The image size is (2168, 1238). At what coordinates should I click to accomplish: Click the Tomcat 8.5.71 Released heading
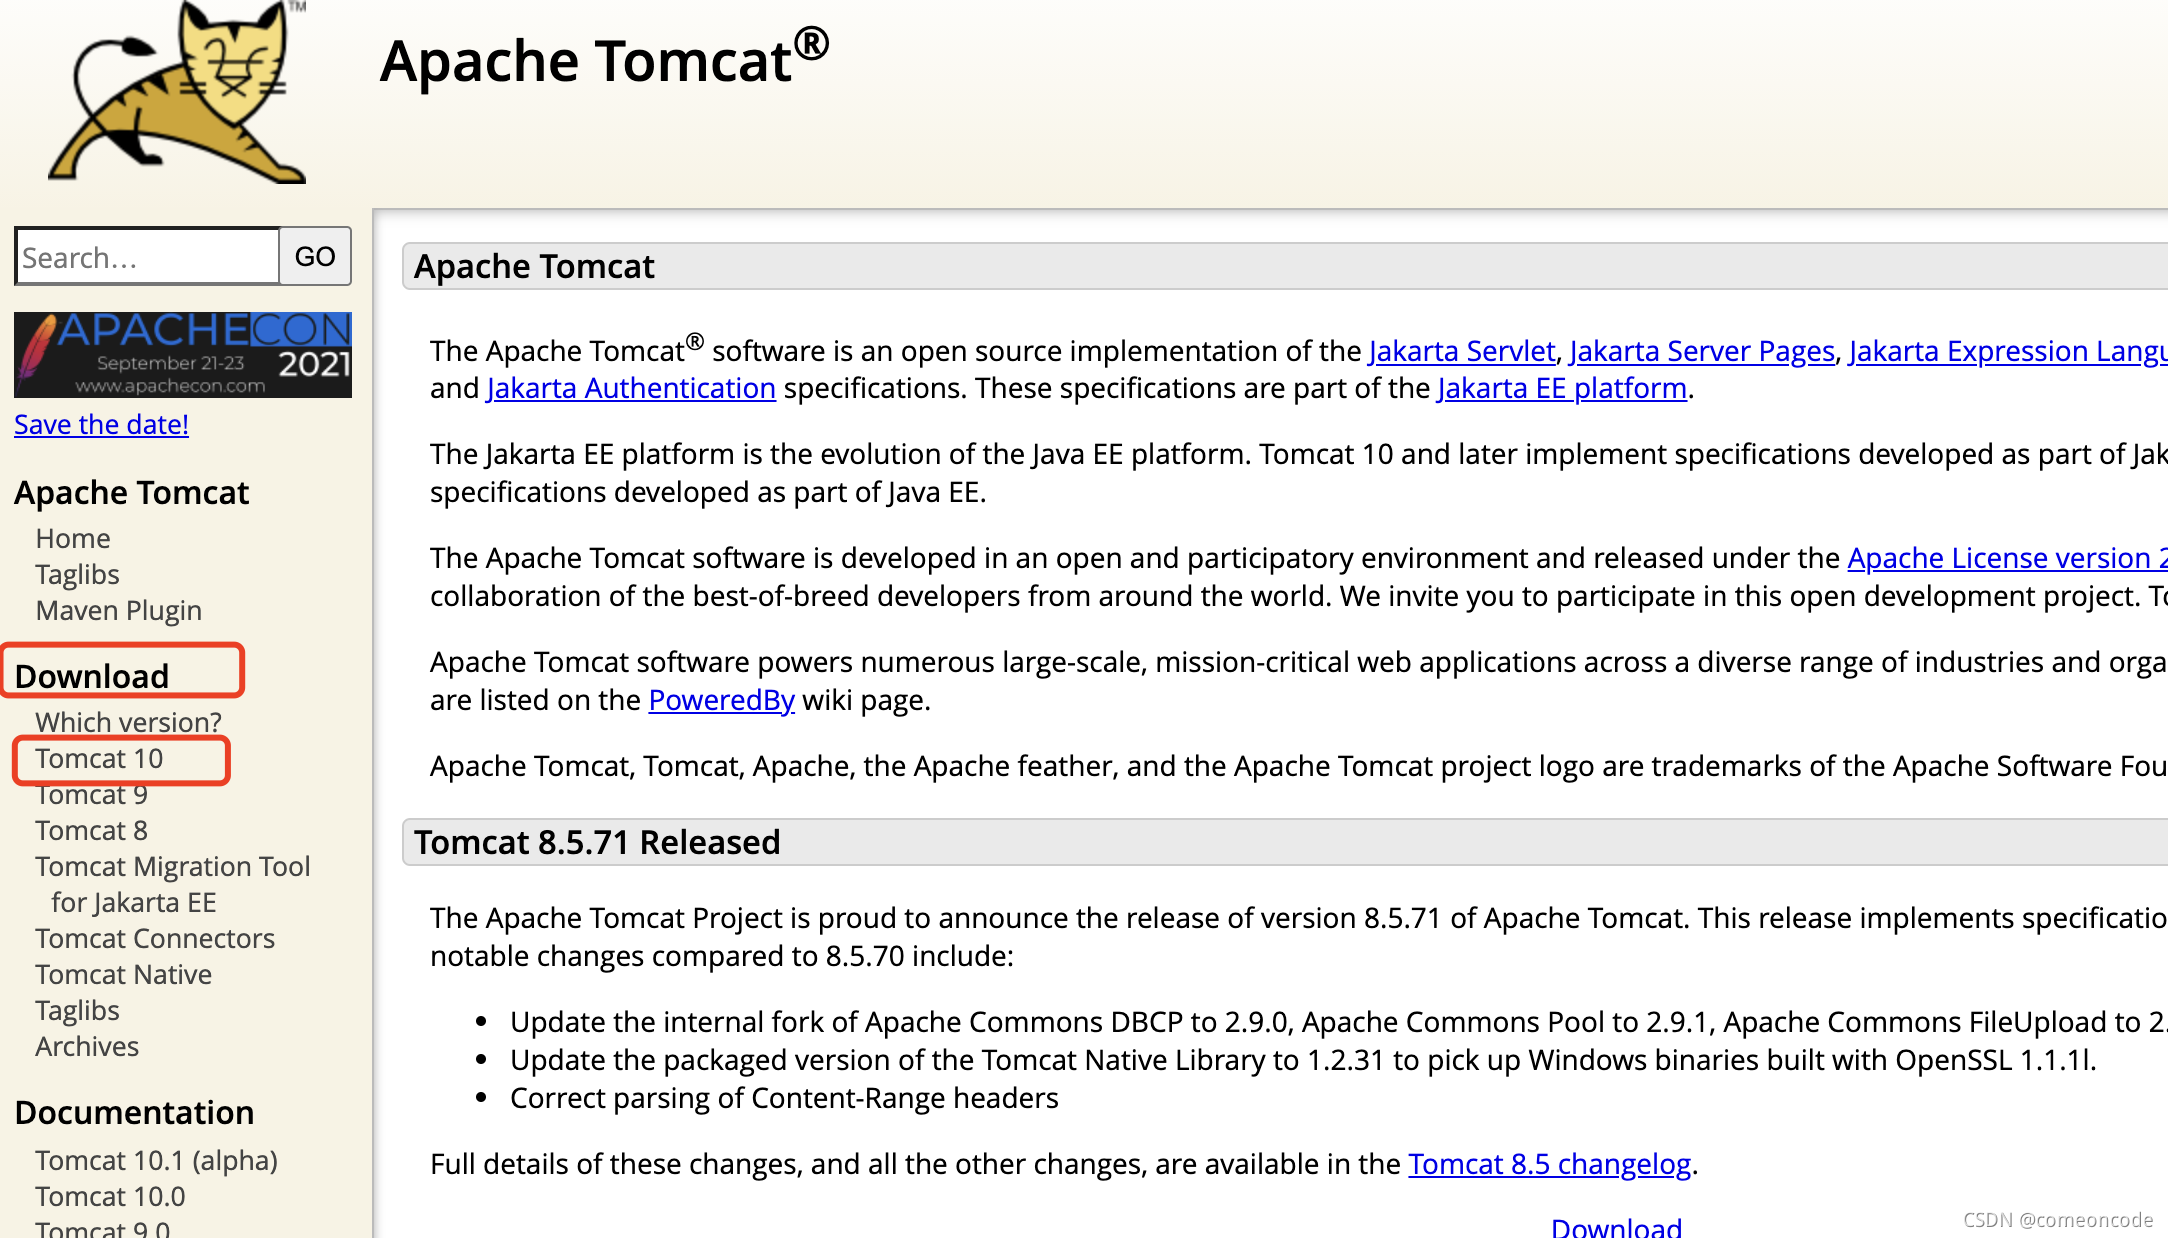[597, 842]
